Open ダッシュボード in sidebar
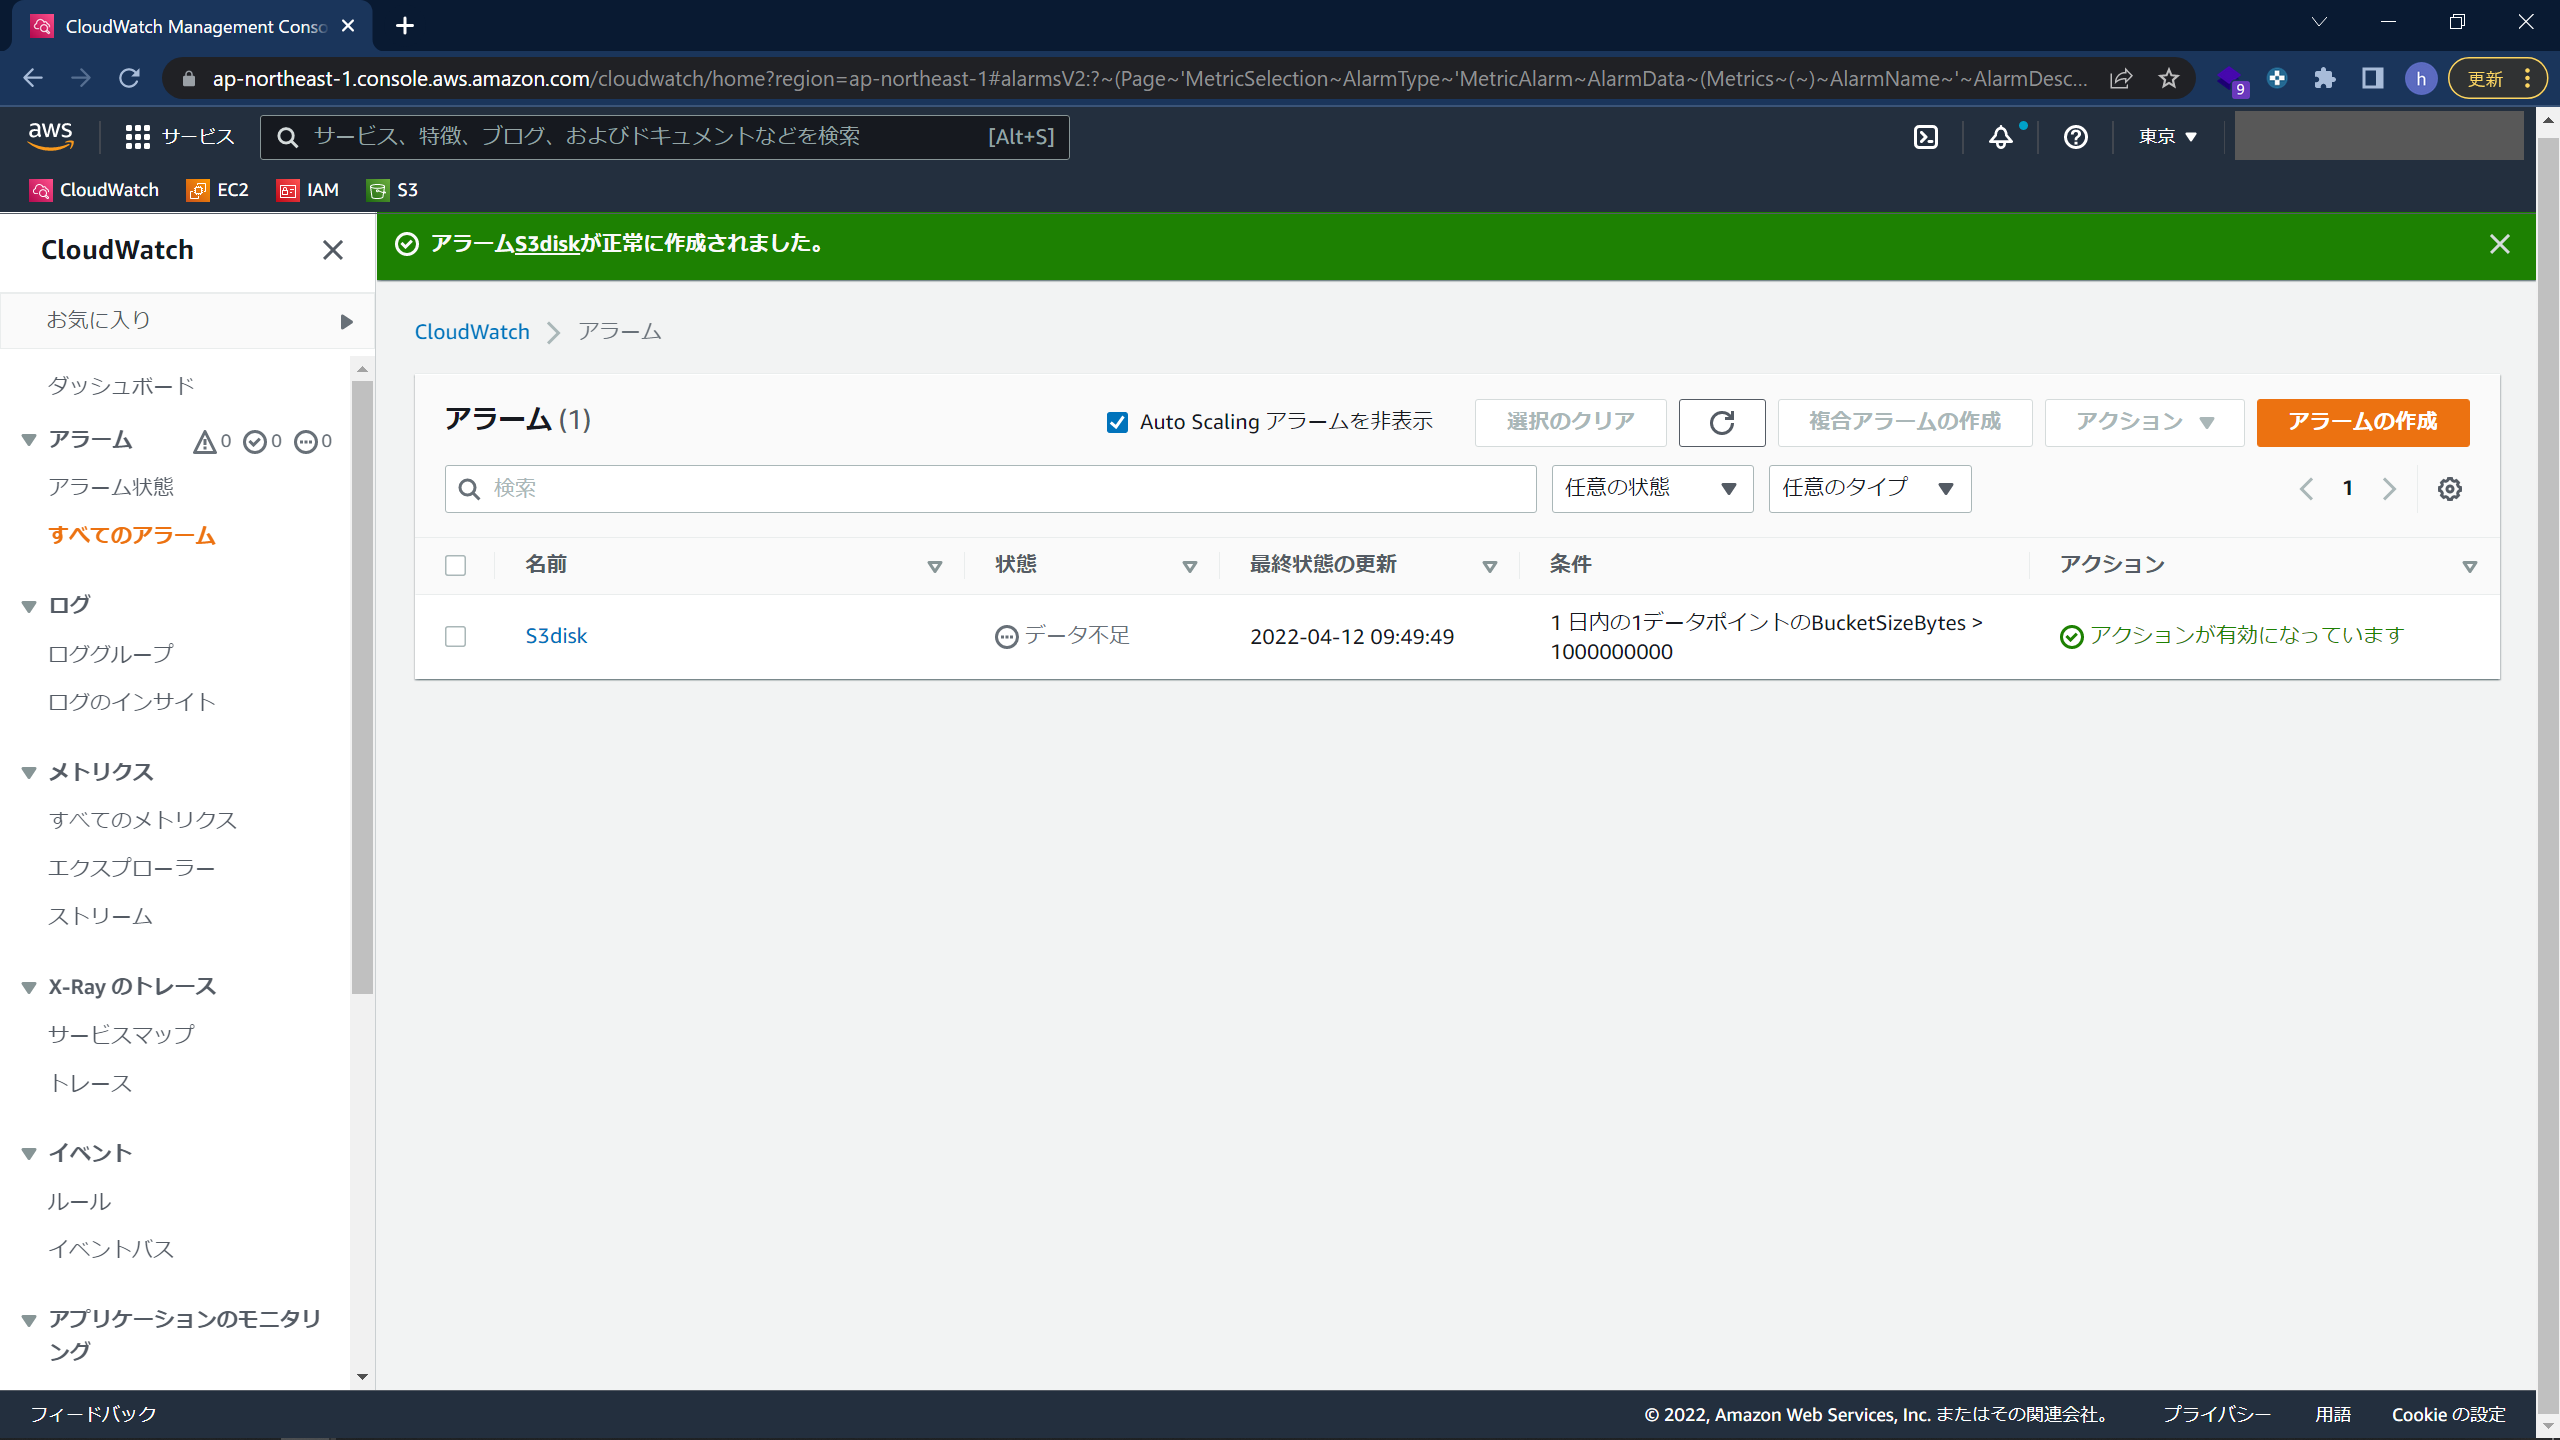Image resolution: width=2560 pixels, height=1440 pixels. click(x=121, y=386)
